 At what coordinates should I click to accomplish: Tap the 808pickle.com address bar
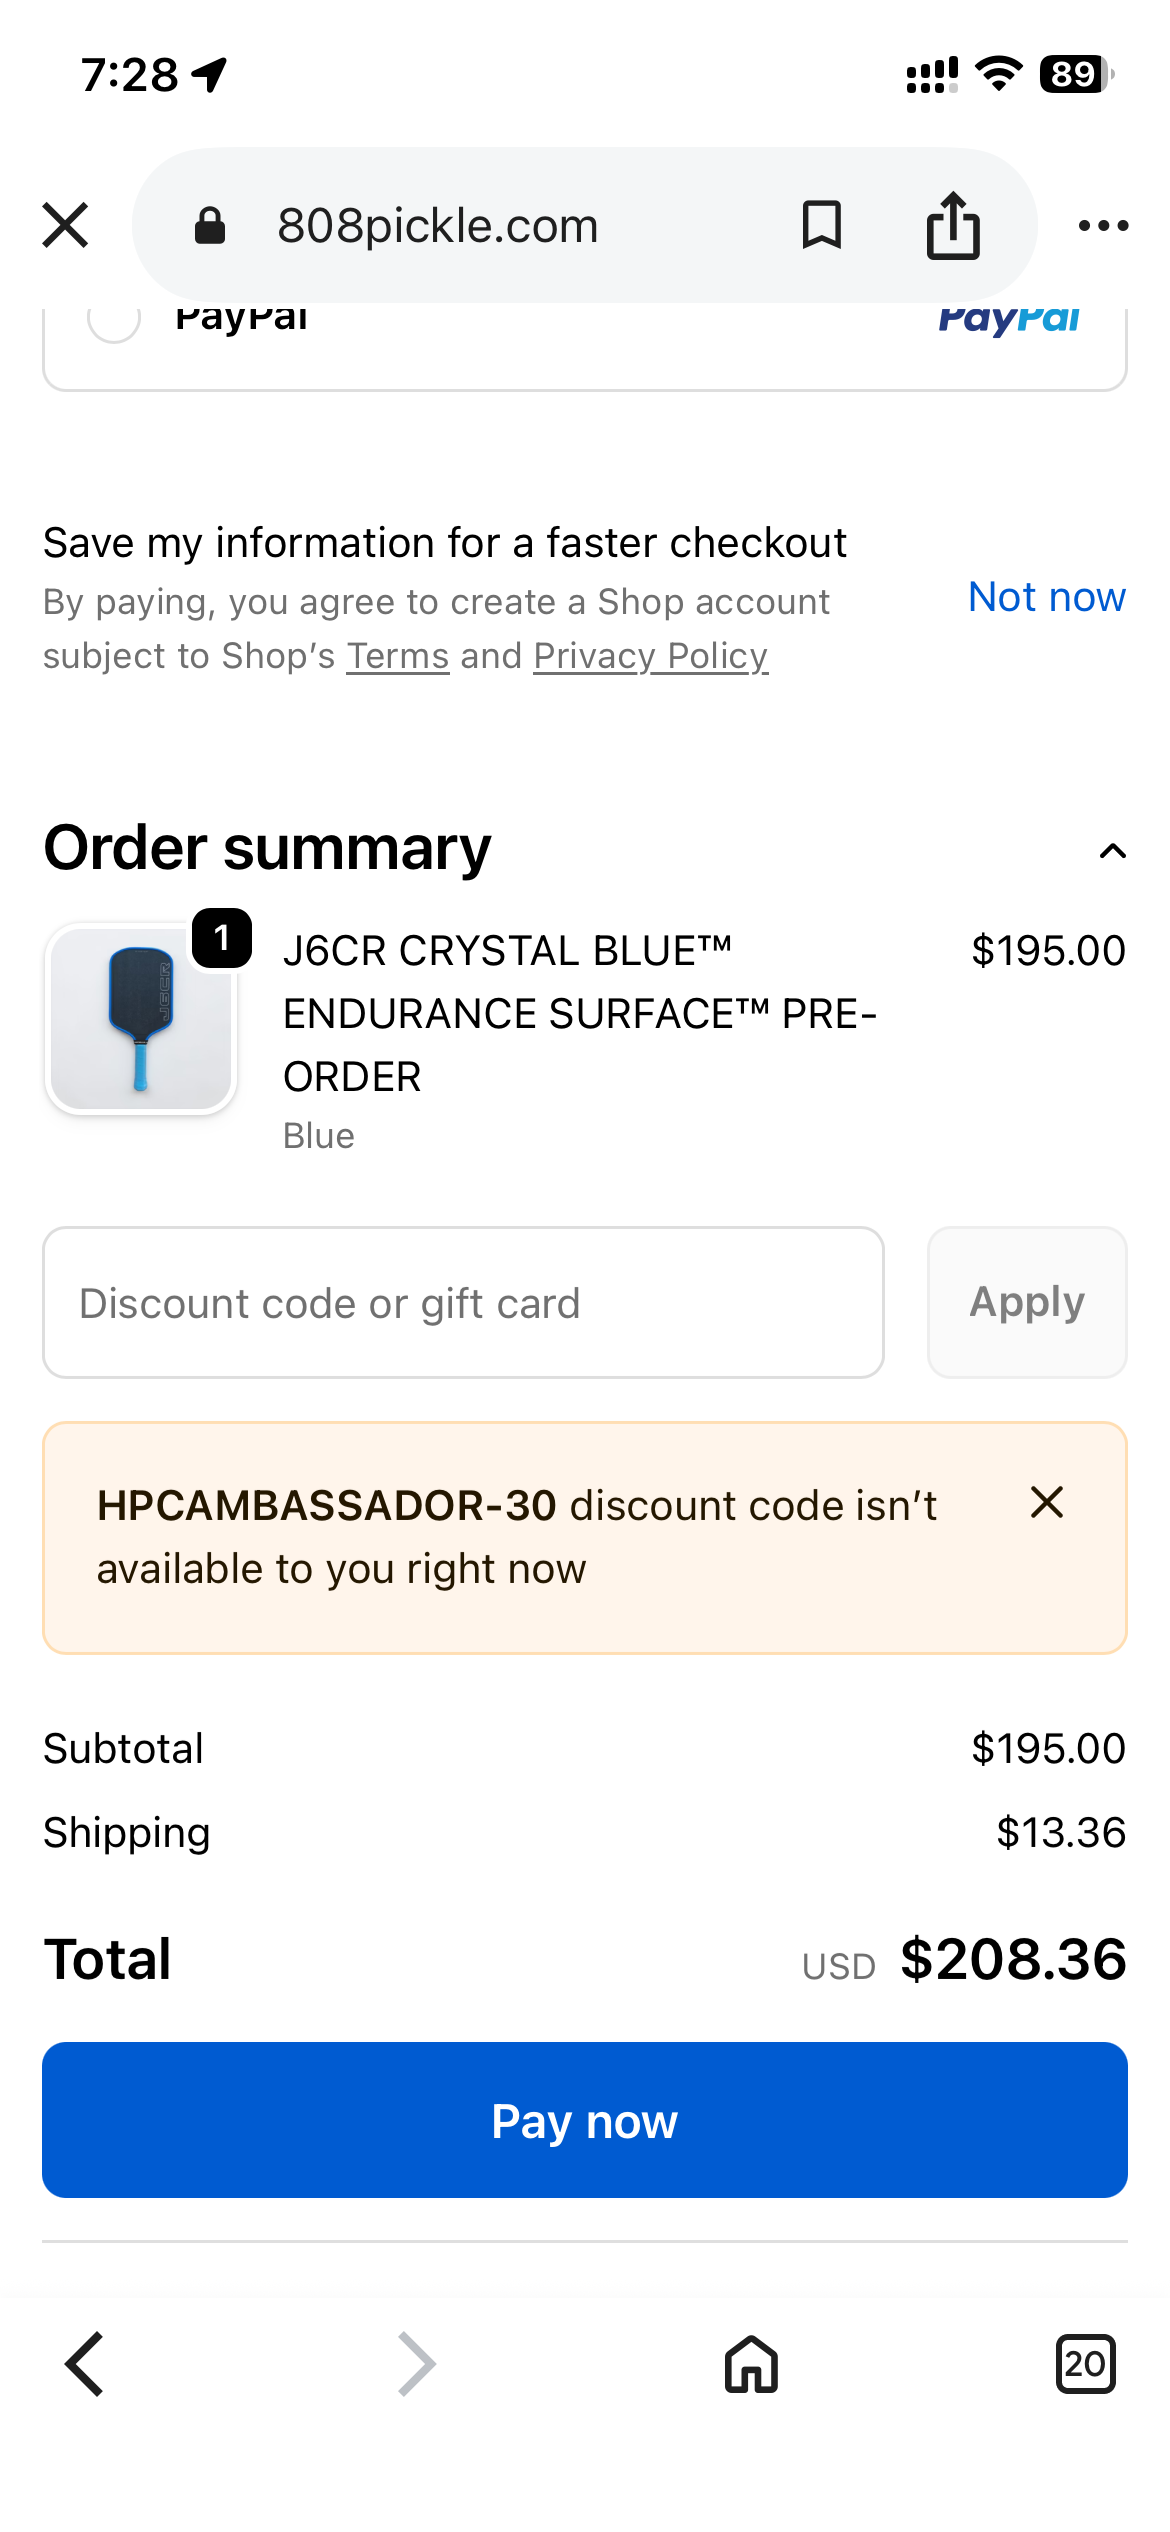(x=585, y=225)
